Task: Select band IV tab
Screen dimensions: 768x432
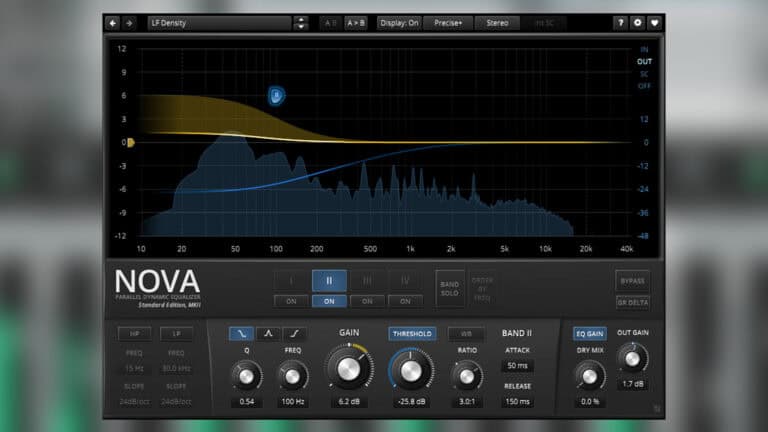Action: (x=405, y=281)
